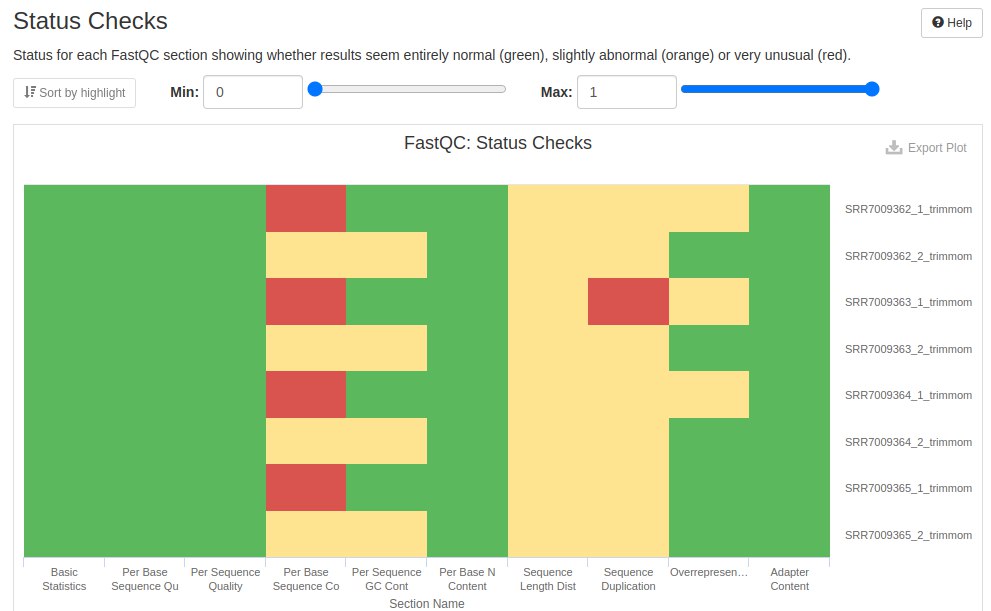The height and width of the screenshot is (611, 991).
Task: Click the Min value input field
Action: (x=253, y=92)
